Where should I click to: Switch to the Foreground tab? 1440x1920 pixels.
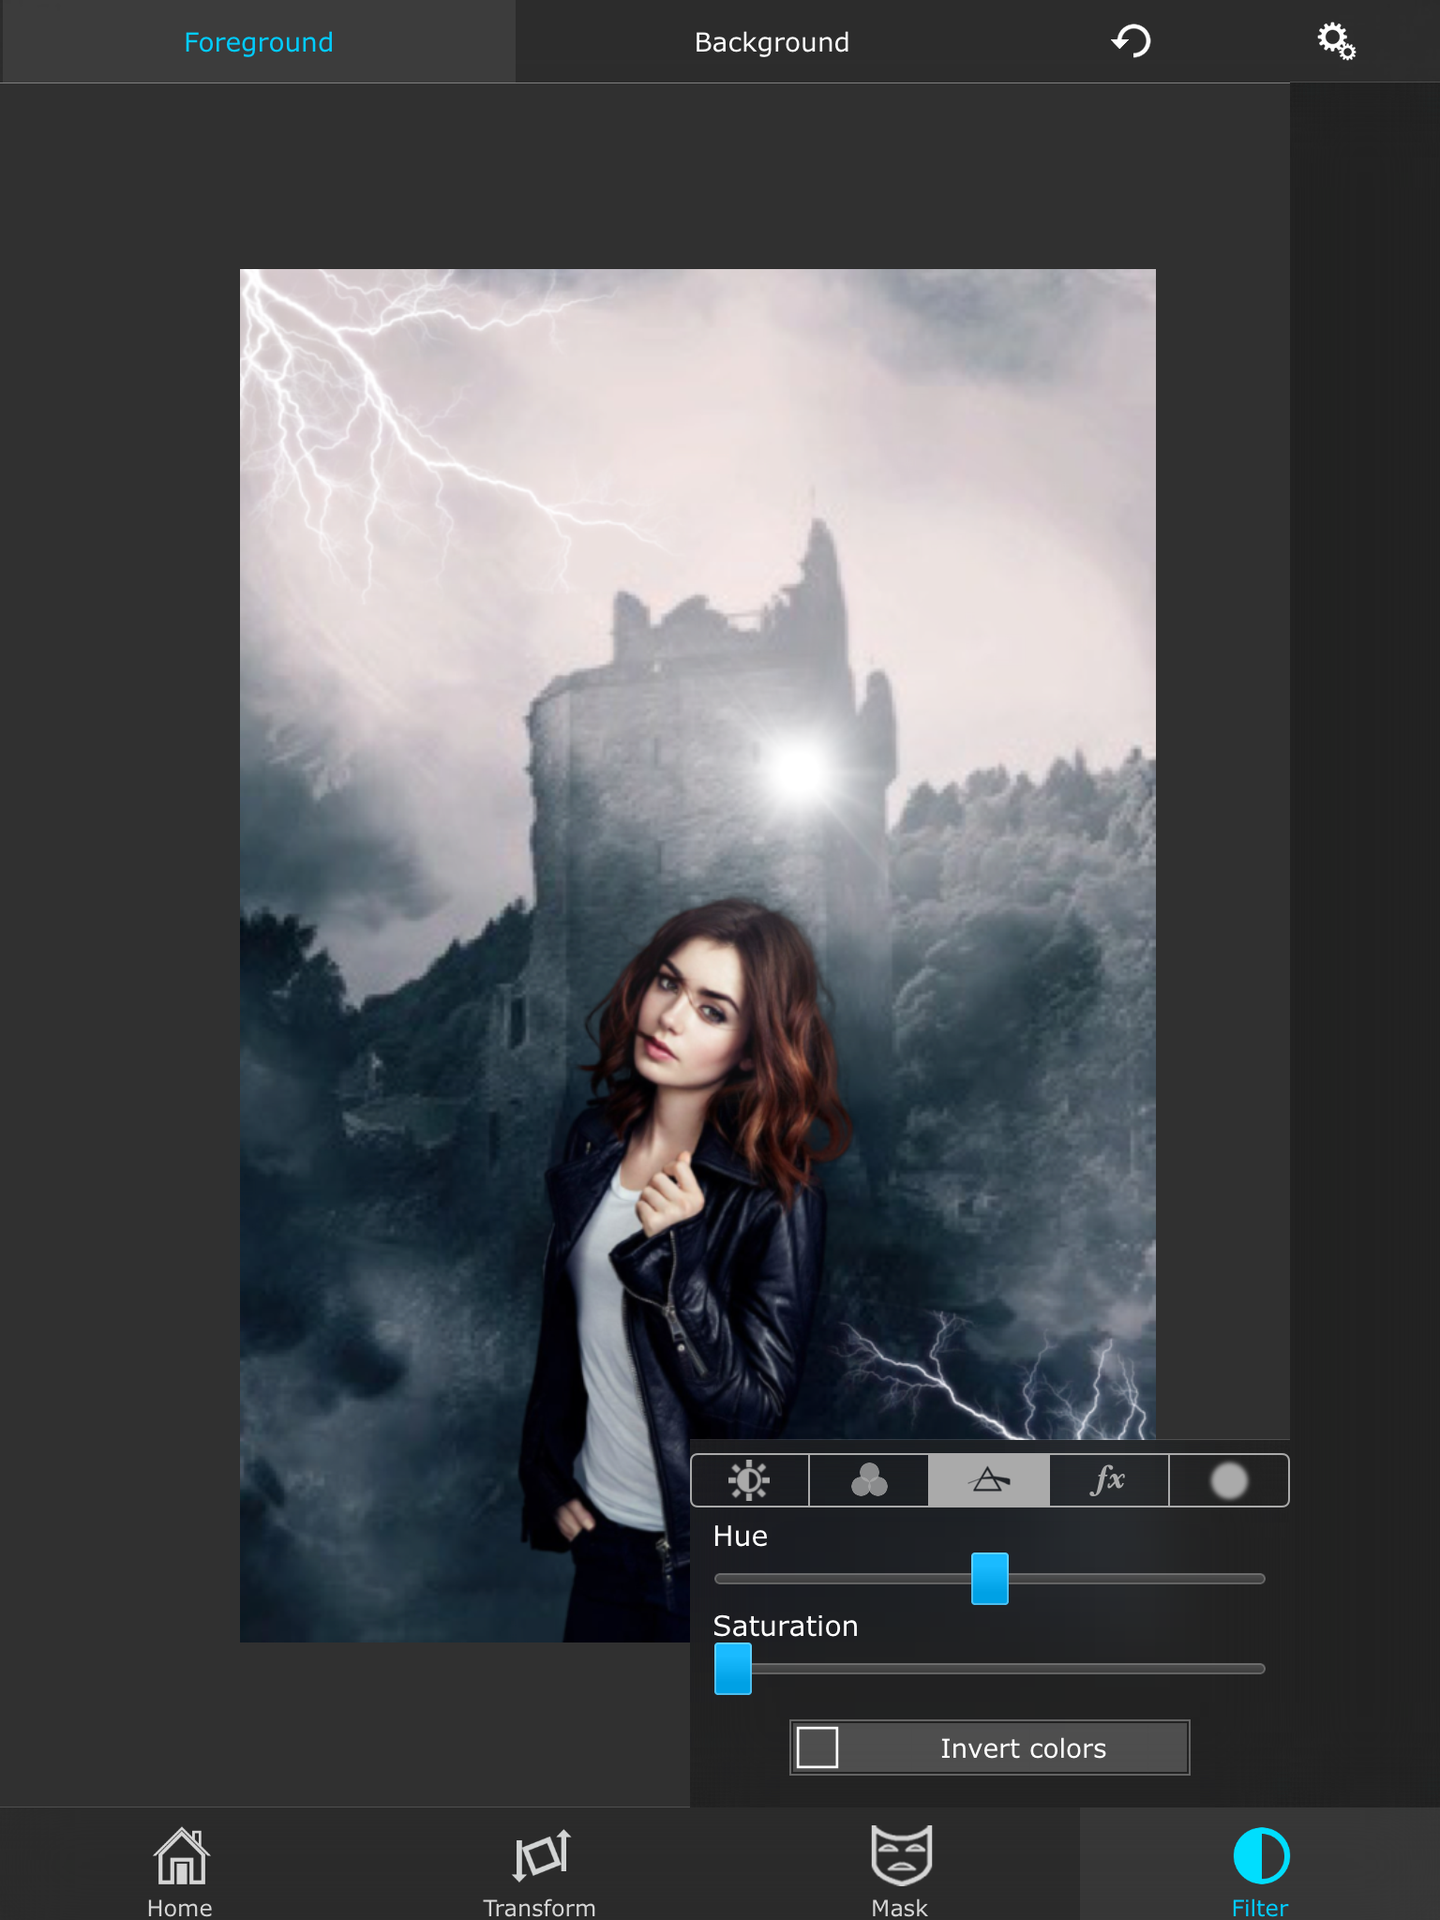(258, 42)
